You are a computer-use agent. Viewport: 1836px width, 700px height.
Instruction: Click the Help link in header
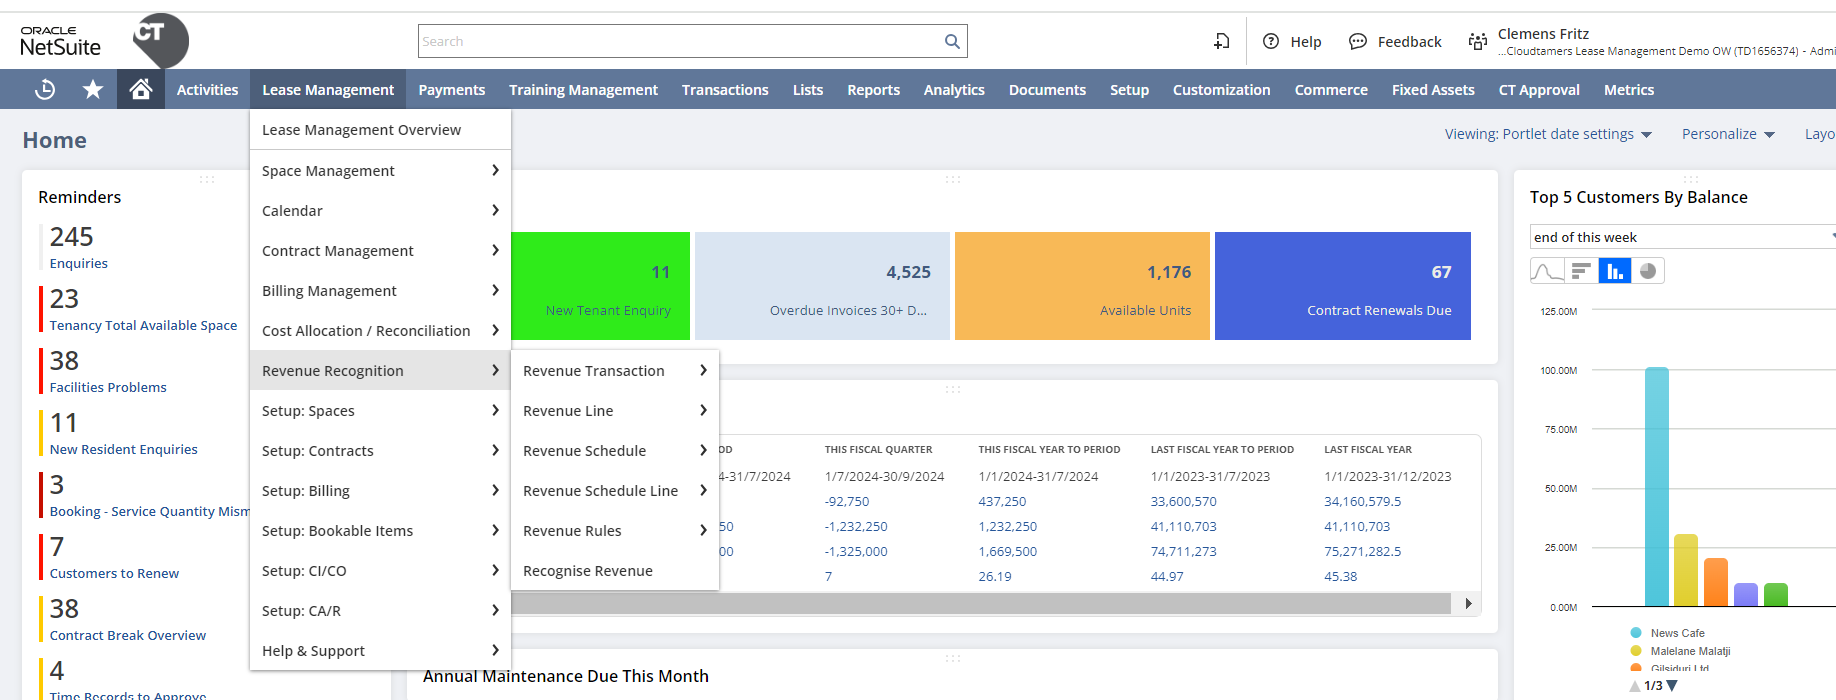(x=1305, y=42)
